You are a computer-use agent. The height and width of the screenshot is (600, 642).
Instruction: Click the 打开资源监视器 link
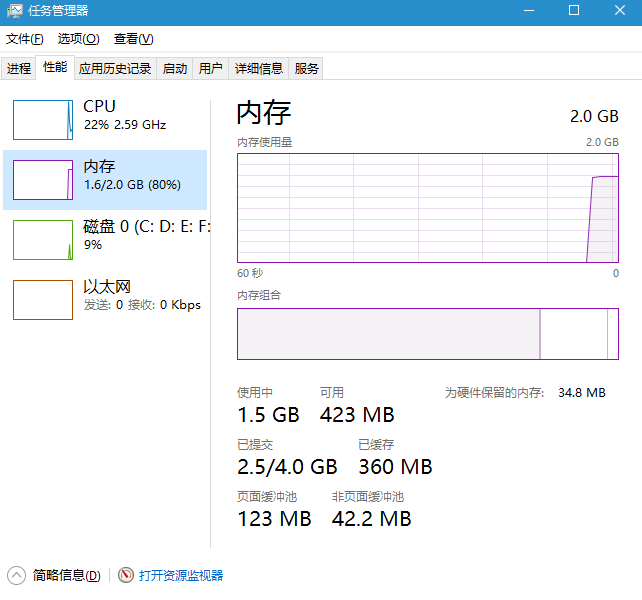tap(181, 575)
